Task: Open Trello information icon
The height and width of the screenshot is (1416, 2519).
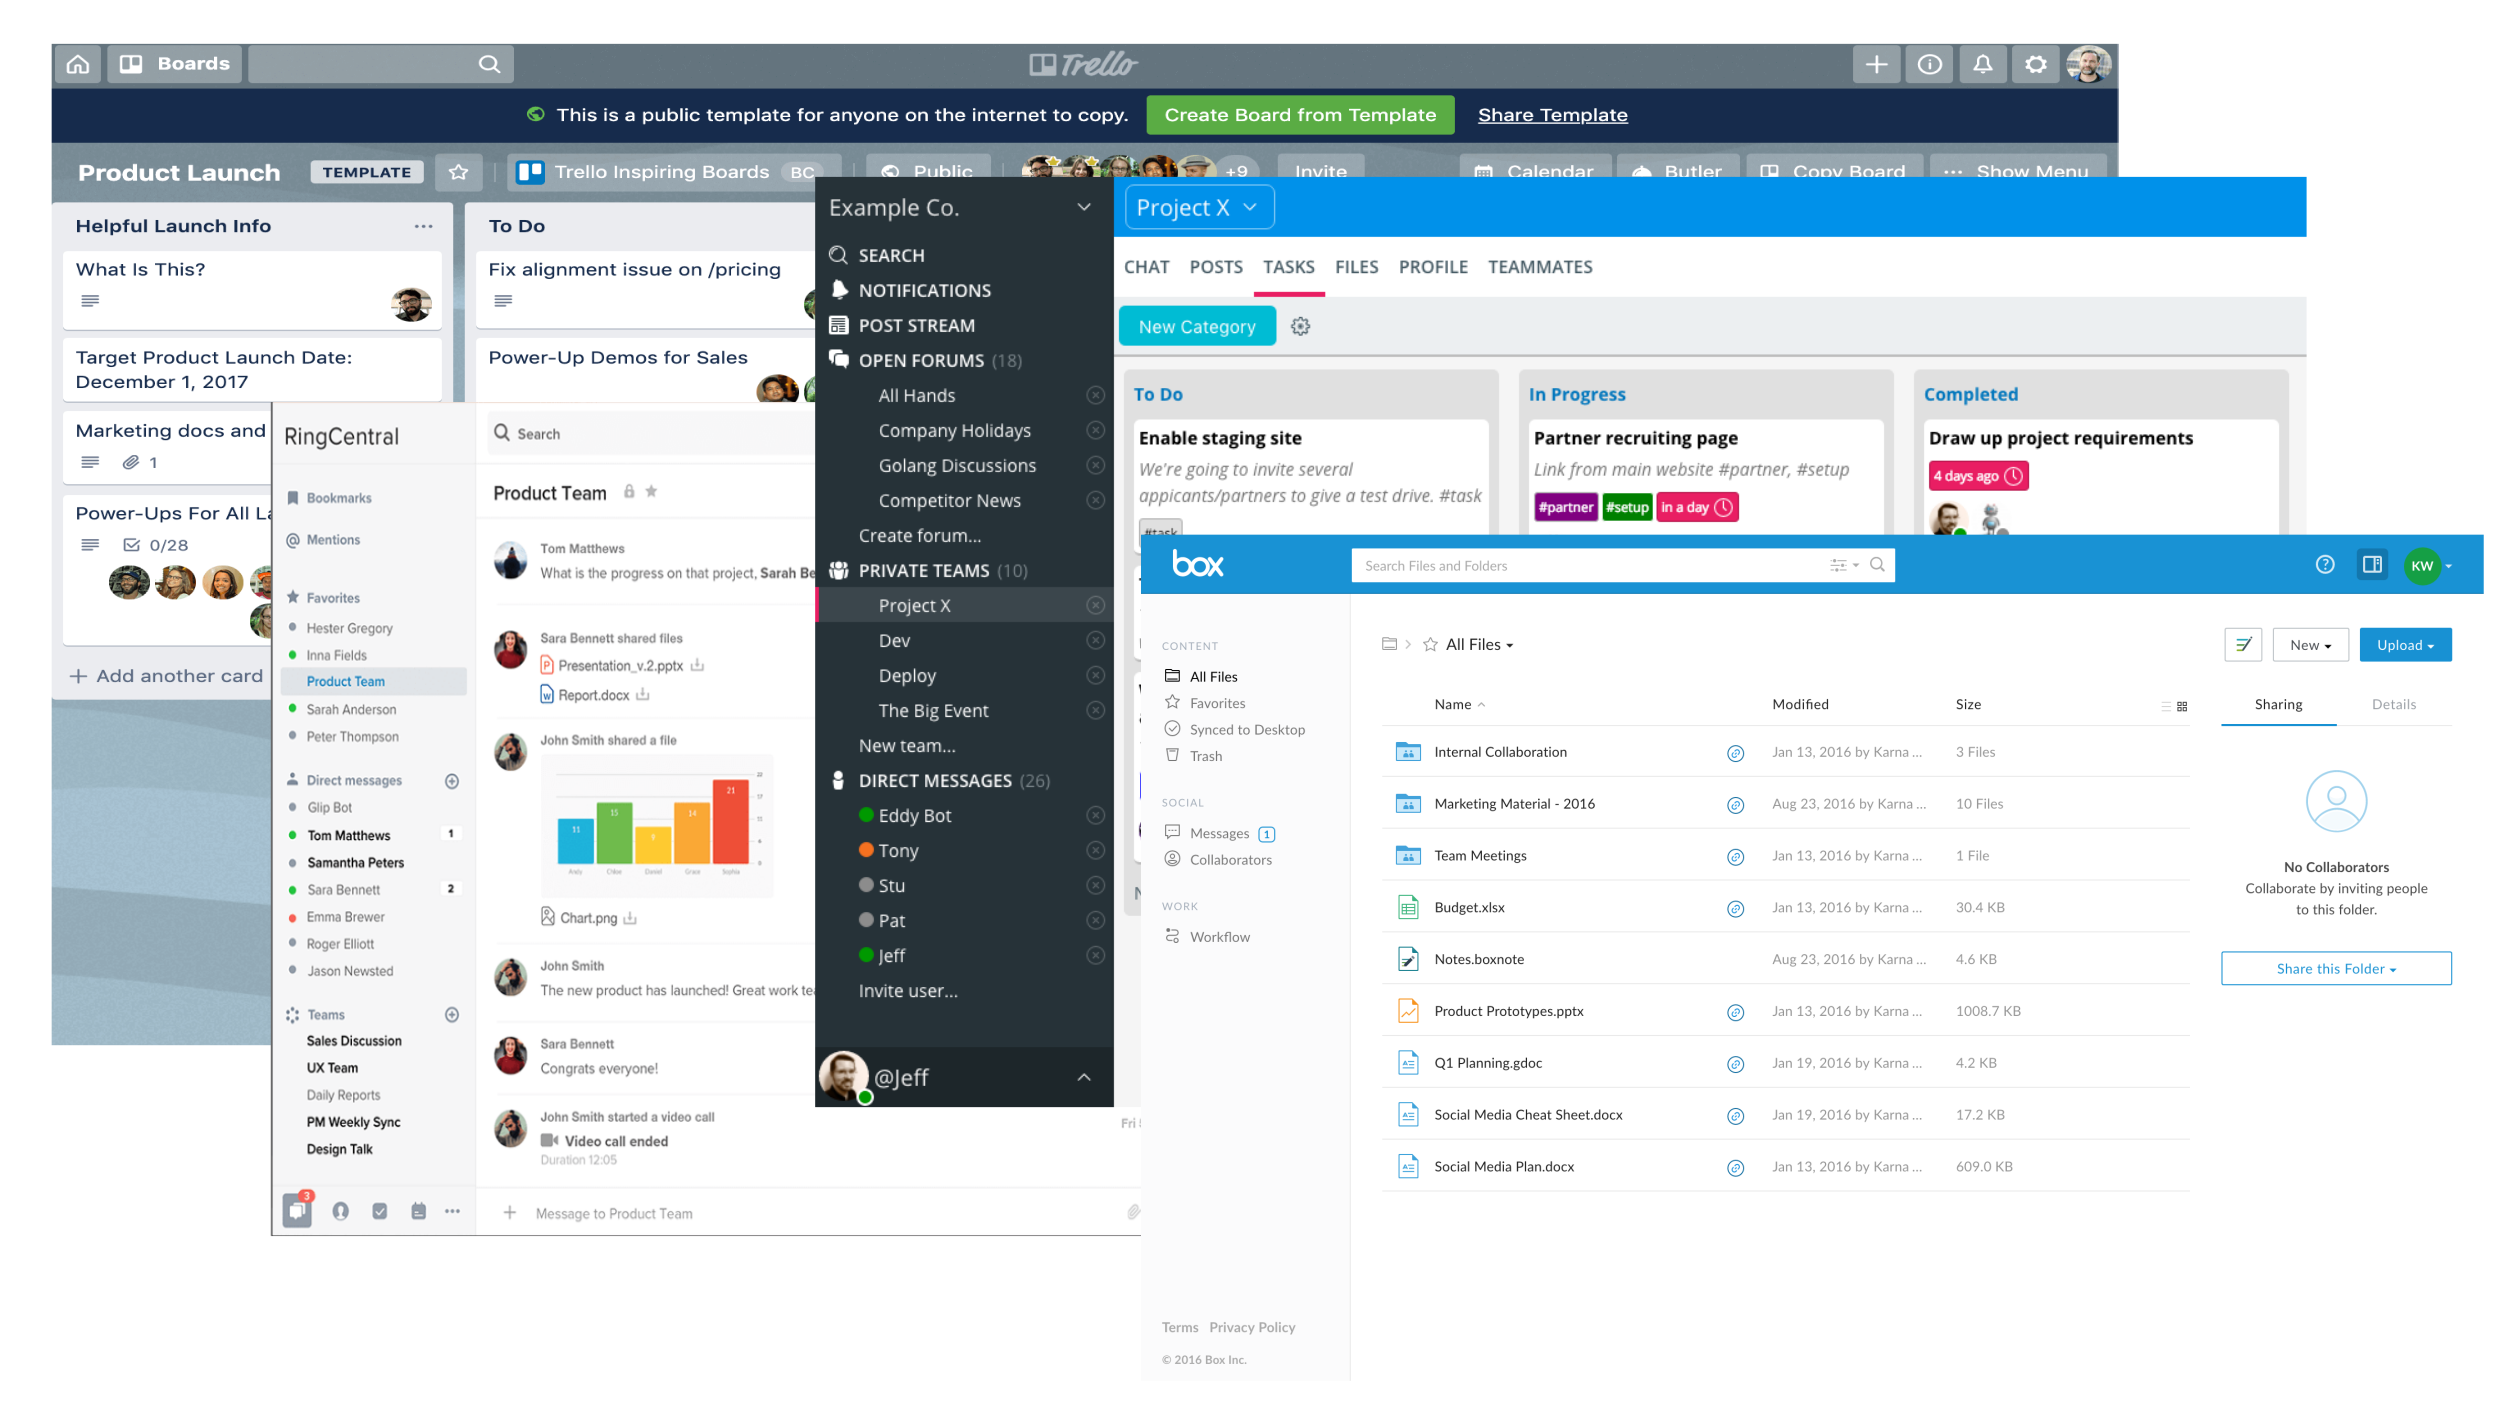Action: point(1929,64)
